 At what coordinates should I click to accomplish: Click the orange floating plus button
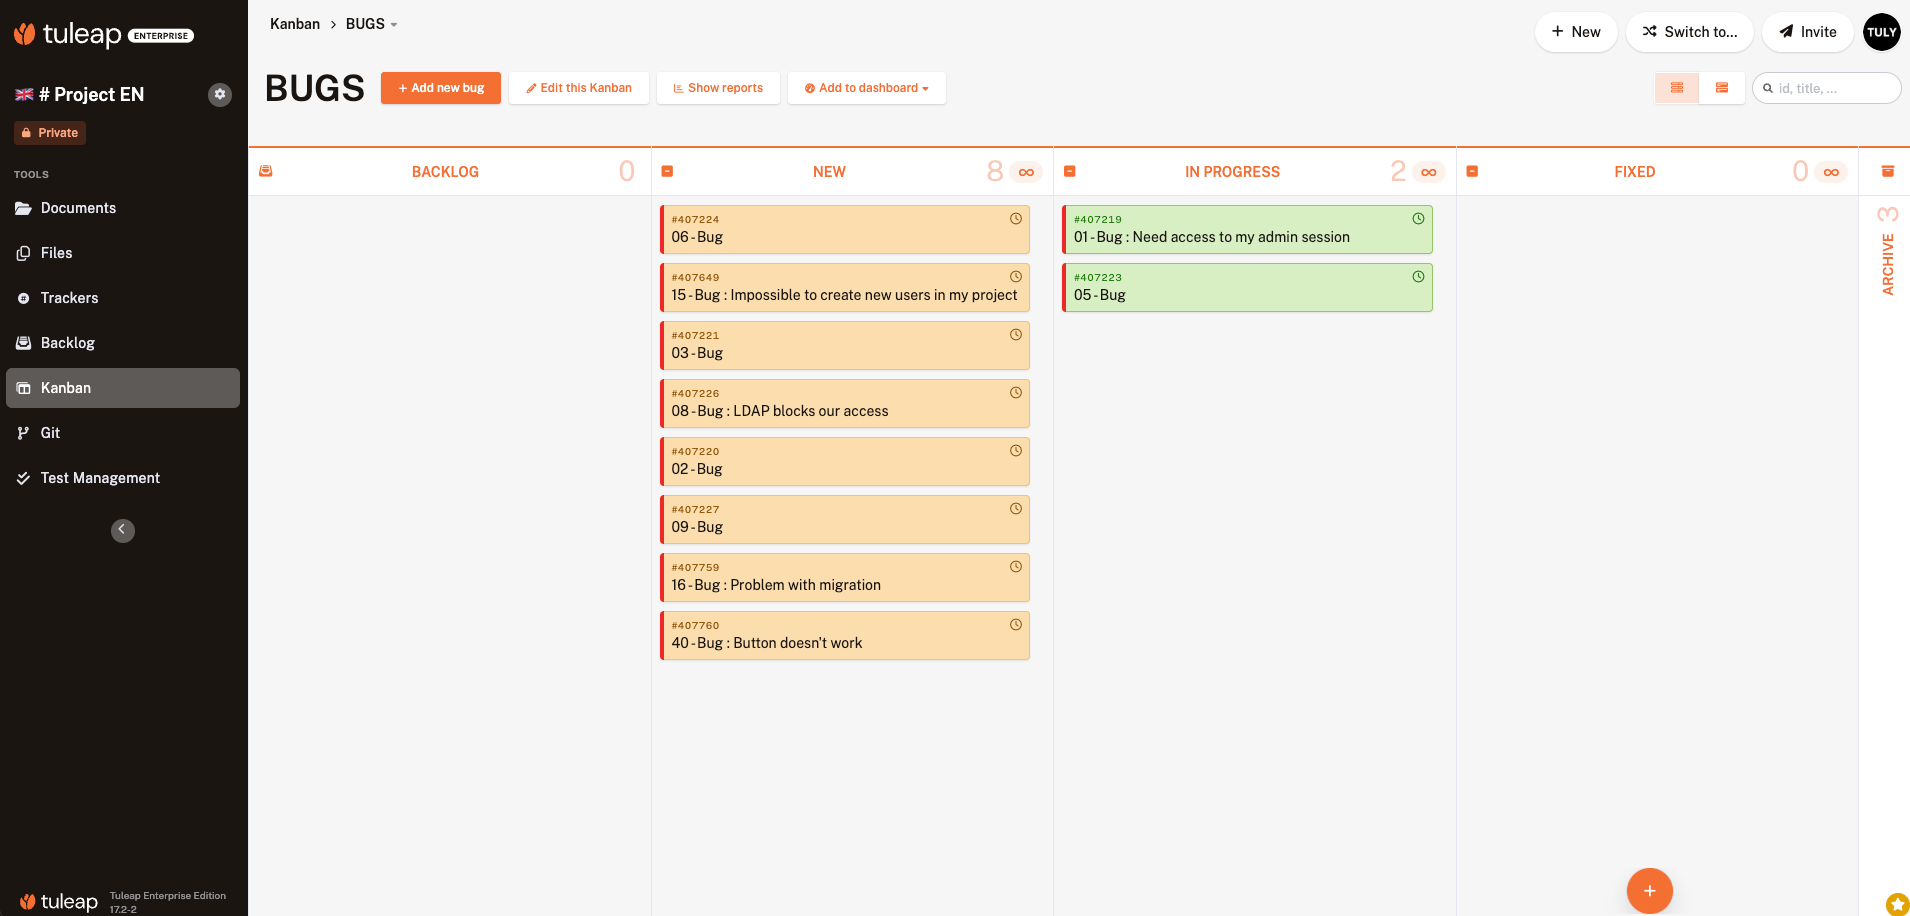click(x=1649, y=890)
